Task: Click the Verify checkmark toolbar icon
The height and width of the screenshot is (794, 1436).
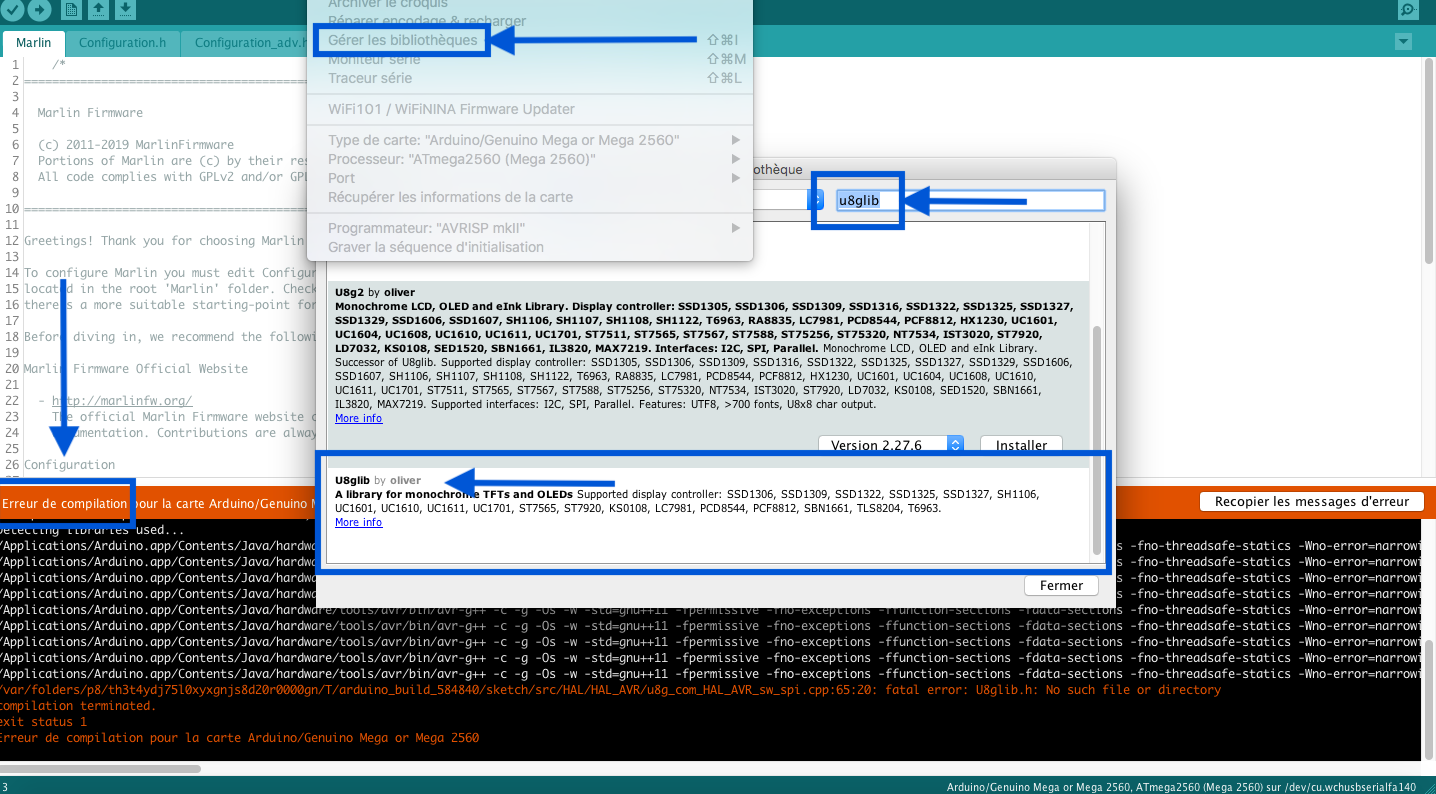Action: pyautogui.click(x=12, y=10)
